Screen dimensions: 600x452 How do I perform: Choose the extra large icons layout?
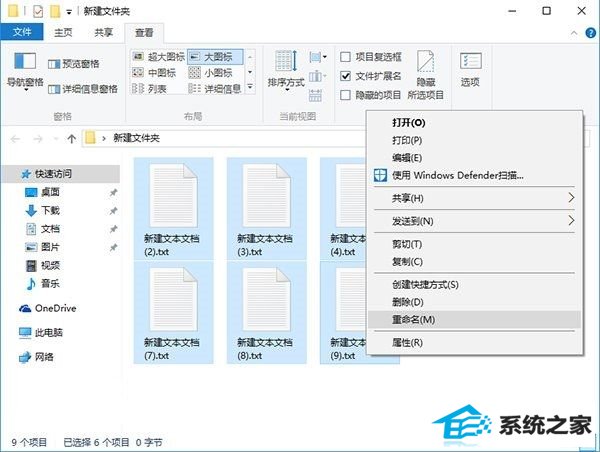tap(158, 57)
